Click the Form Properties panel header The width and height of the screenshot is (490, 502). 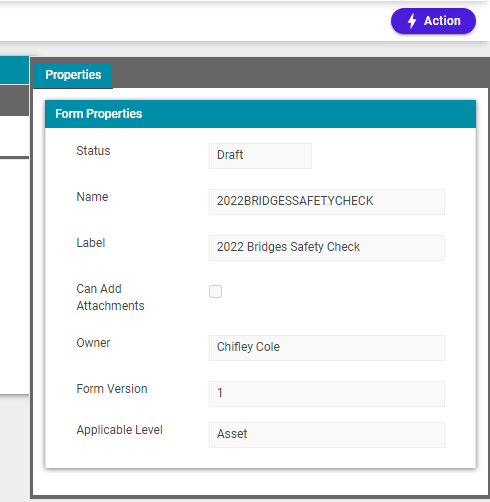pyautogui.click(x=260, y=114)
